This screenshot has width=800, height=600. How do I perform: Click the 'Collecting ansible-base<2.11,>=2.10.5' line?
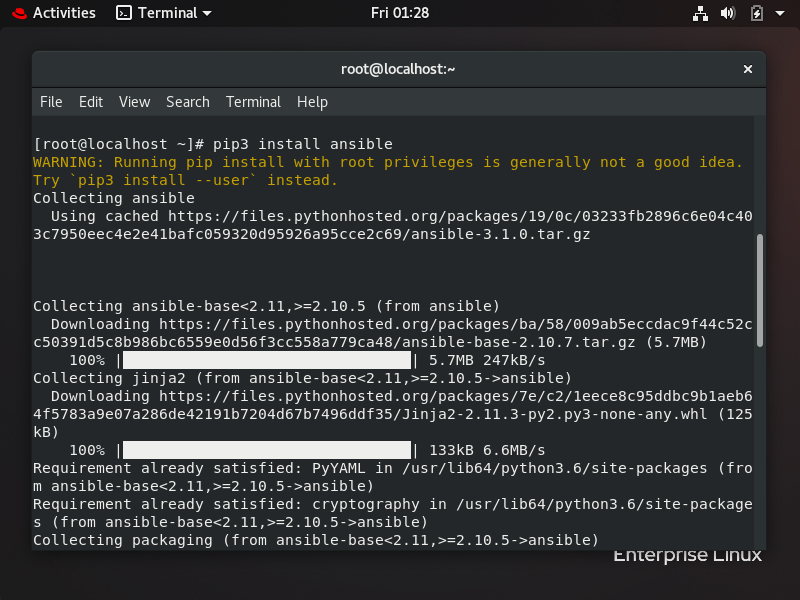click(266, 306)
